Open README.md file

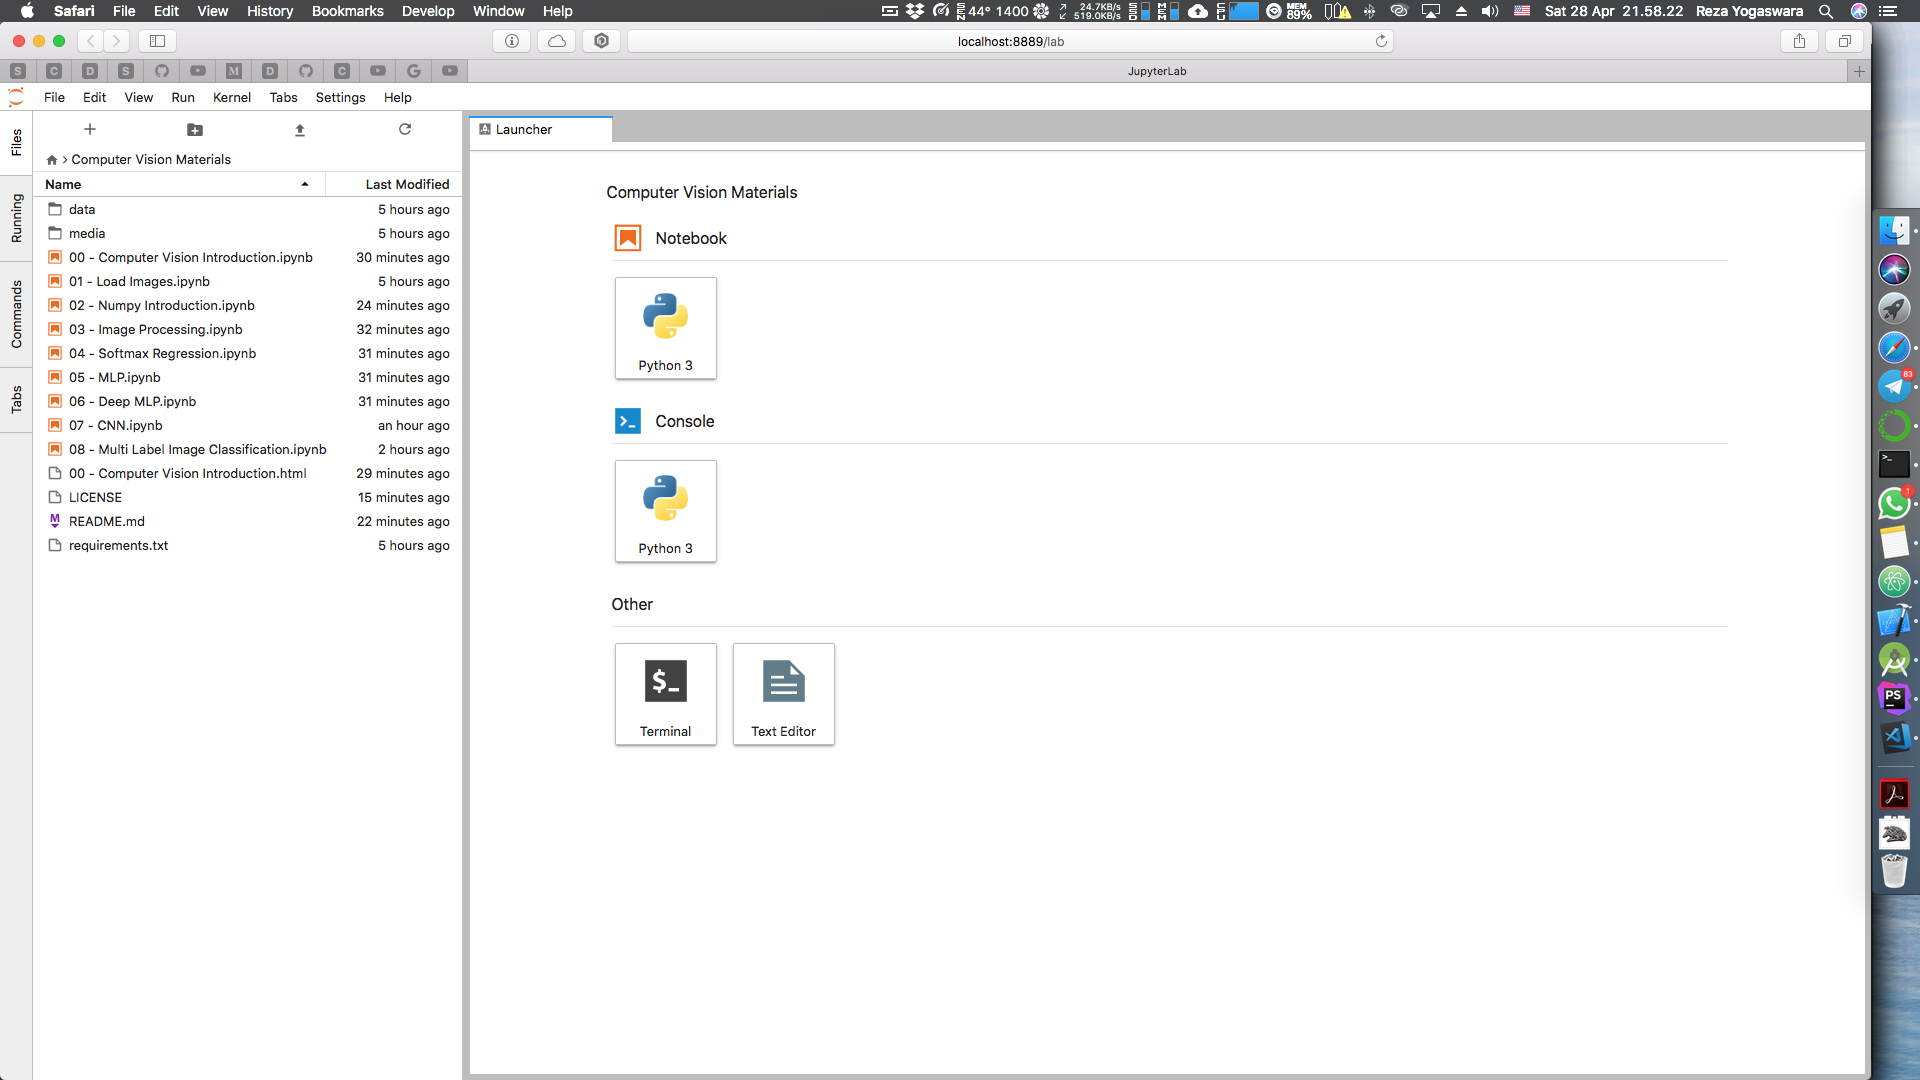pos(107,521)
